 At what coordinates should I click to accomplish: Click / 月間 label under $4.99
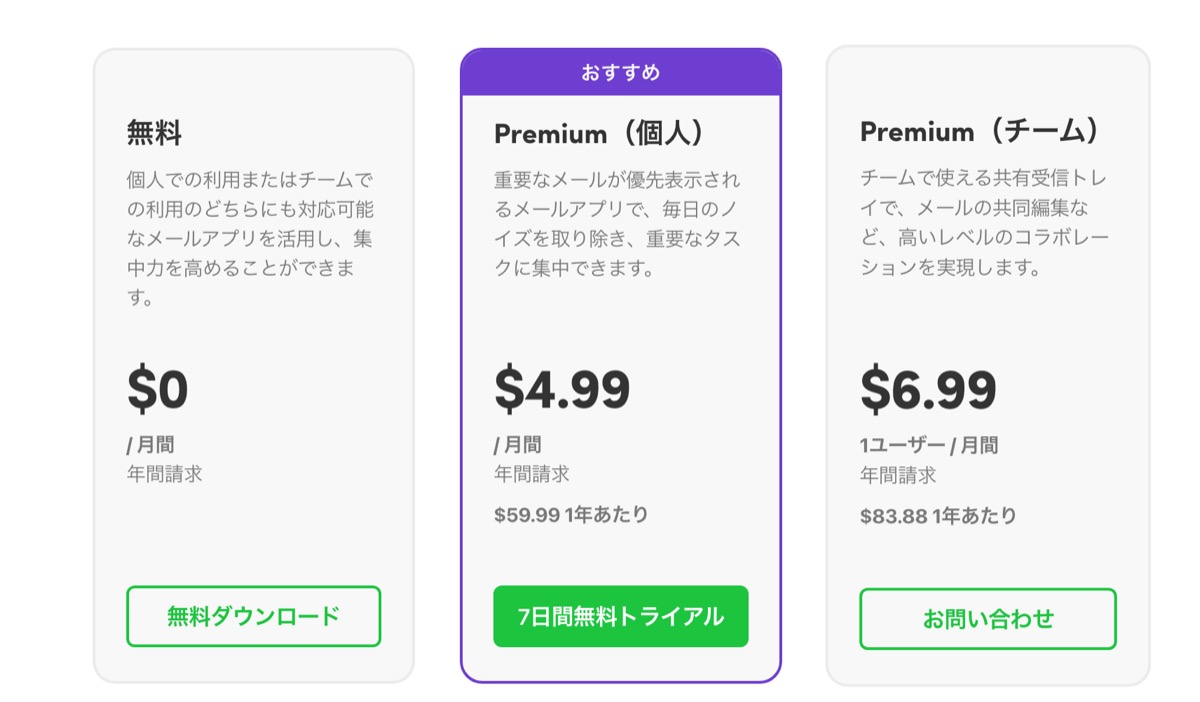(518, 445)
